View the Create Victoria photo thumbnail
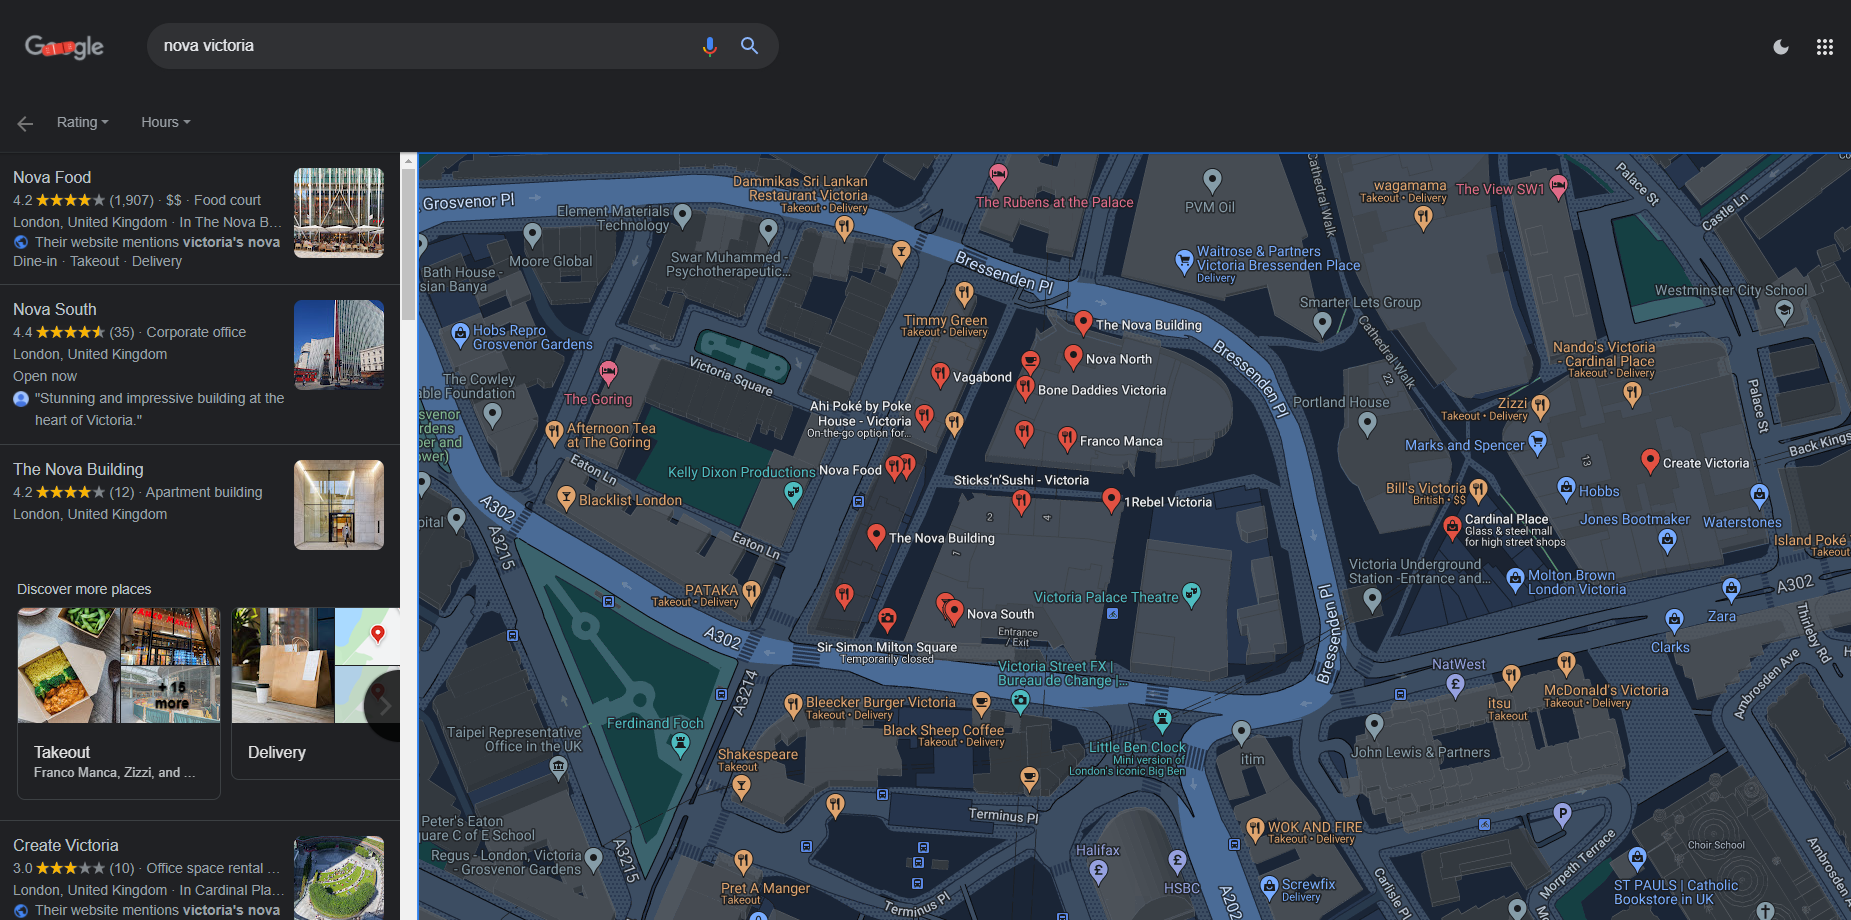Screen dimensions: 1851x920 [x=339, y=878]
